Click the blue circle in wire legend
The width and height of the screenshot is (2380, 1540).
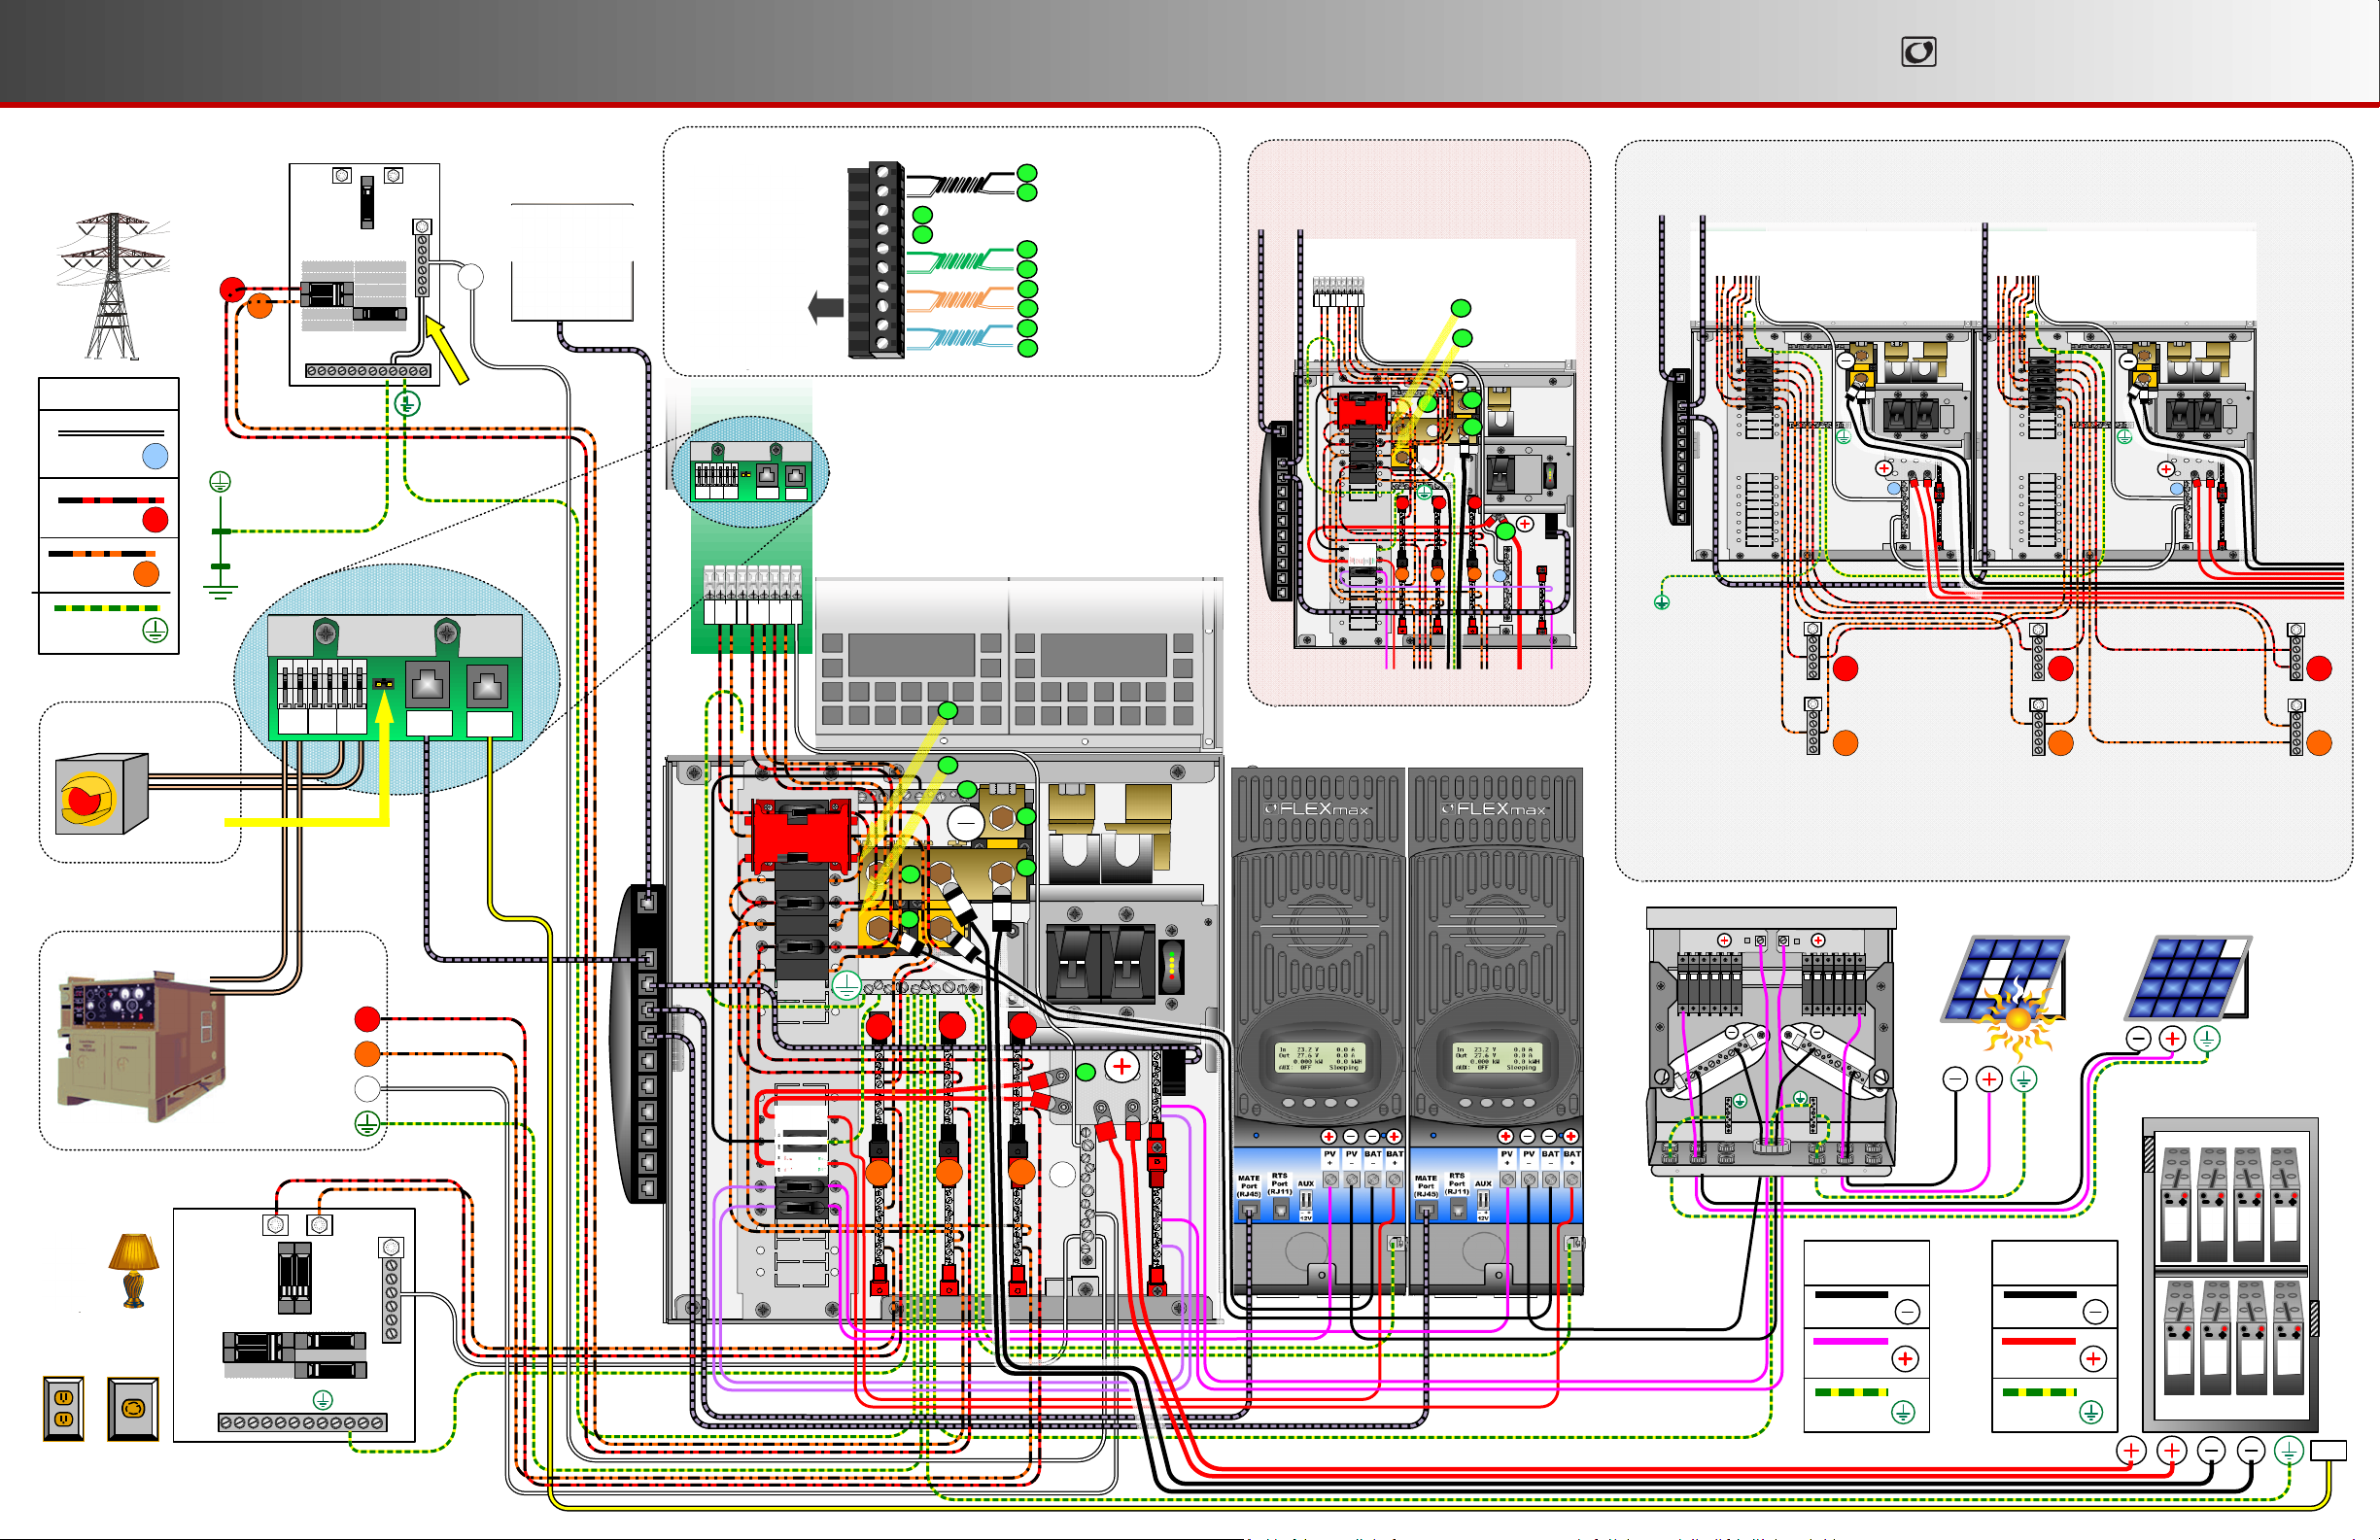(x=155, y=457)
